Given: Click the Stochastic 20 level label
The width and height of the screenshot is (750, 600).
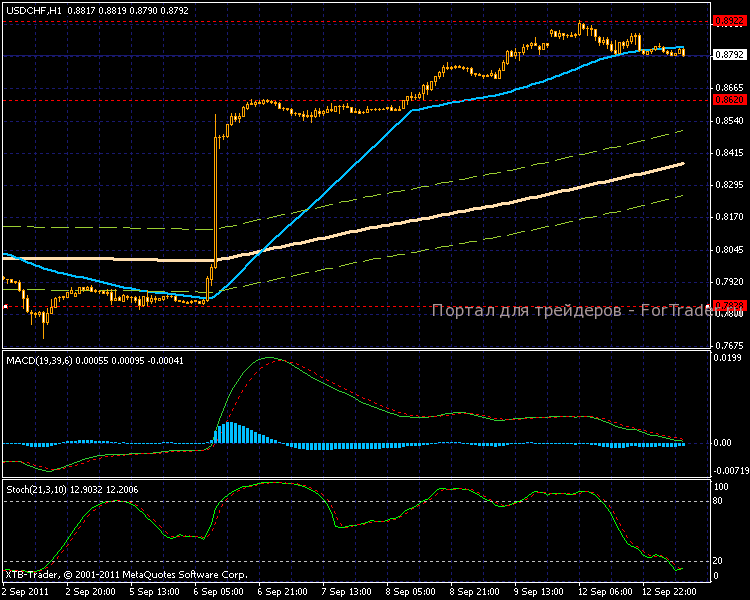Looking at the screenshot, I should (x=718, y=561).
